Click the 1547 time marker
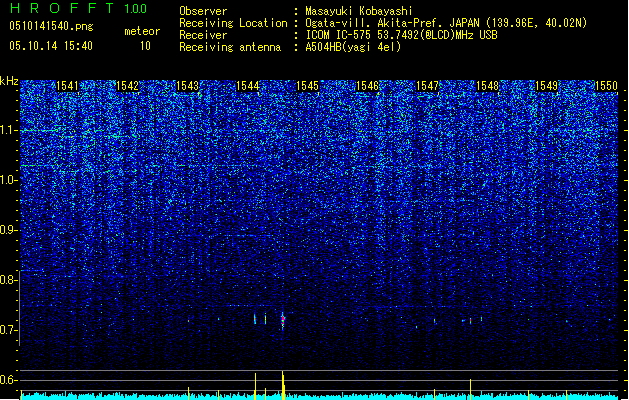This screenshot has width=629, height=400. point(428,86)
